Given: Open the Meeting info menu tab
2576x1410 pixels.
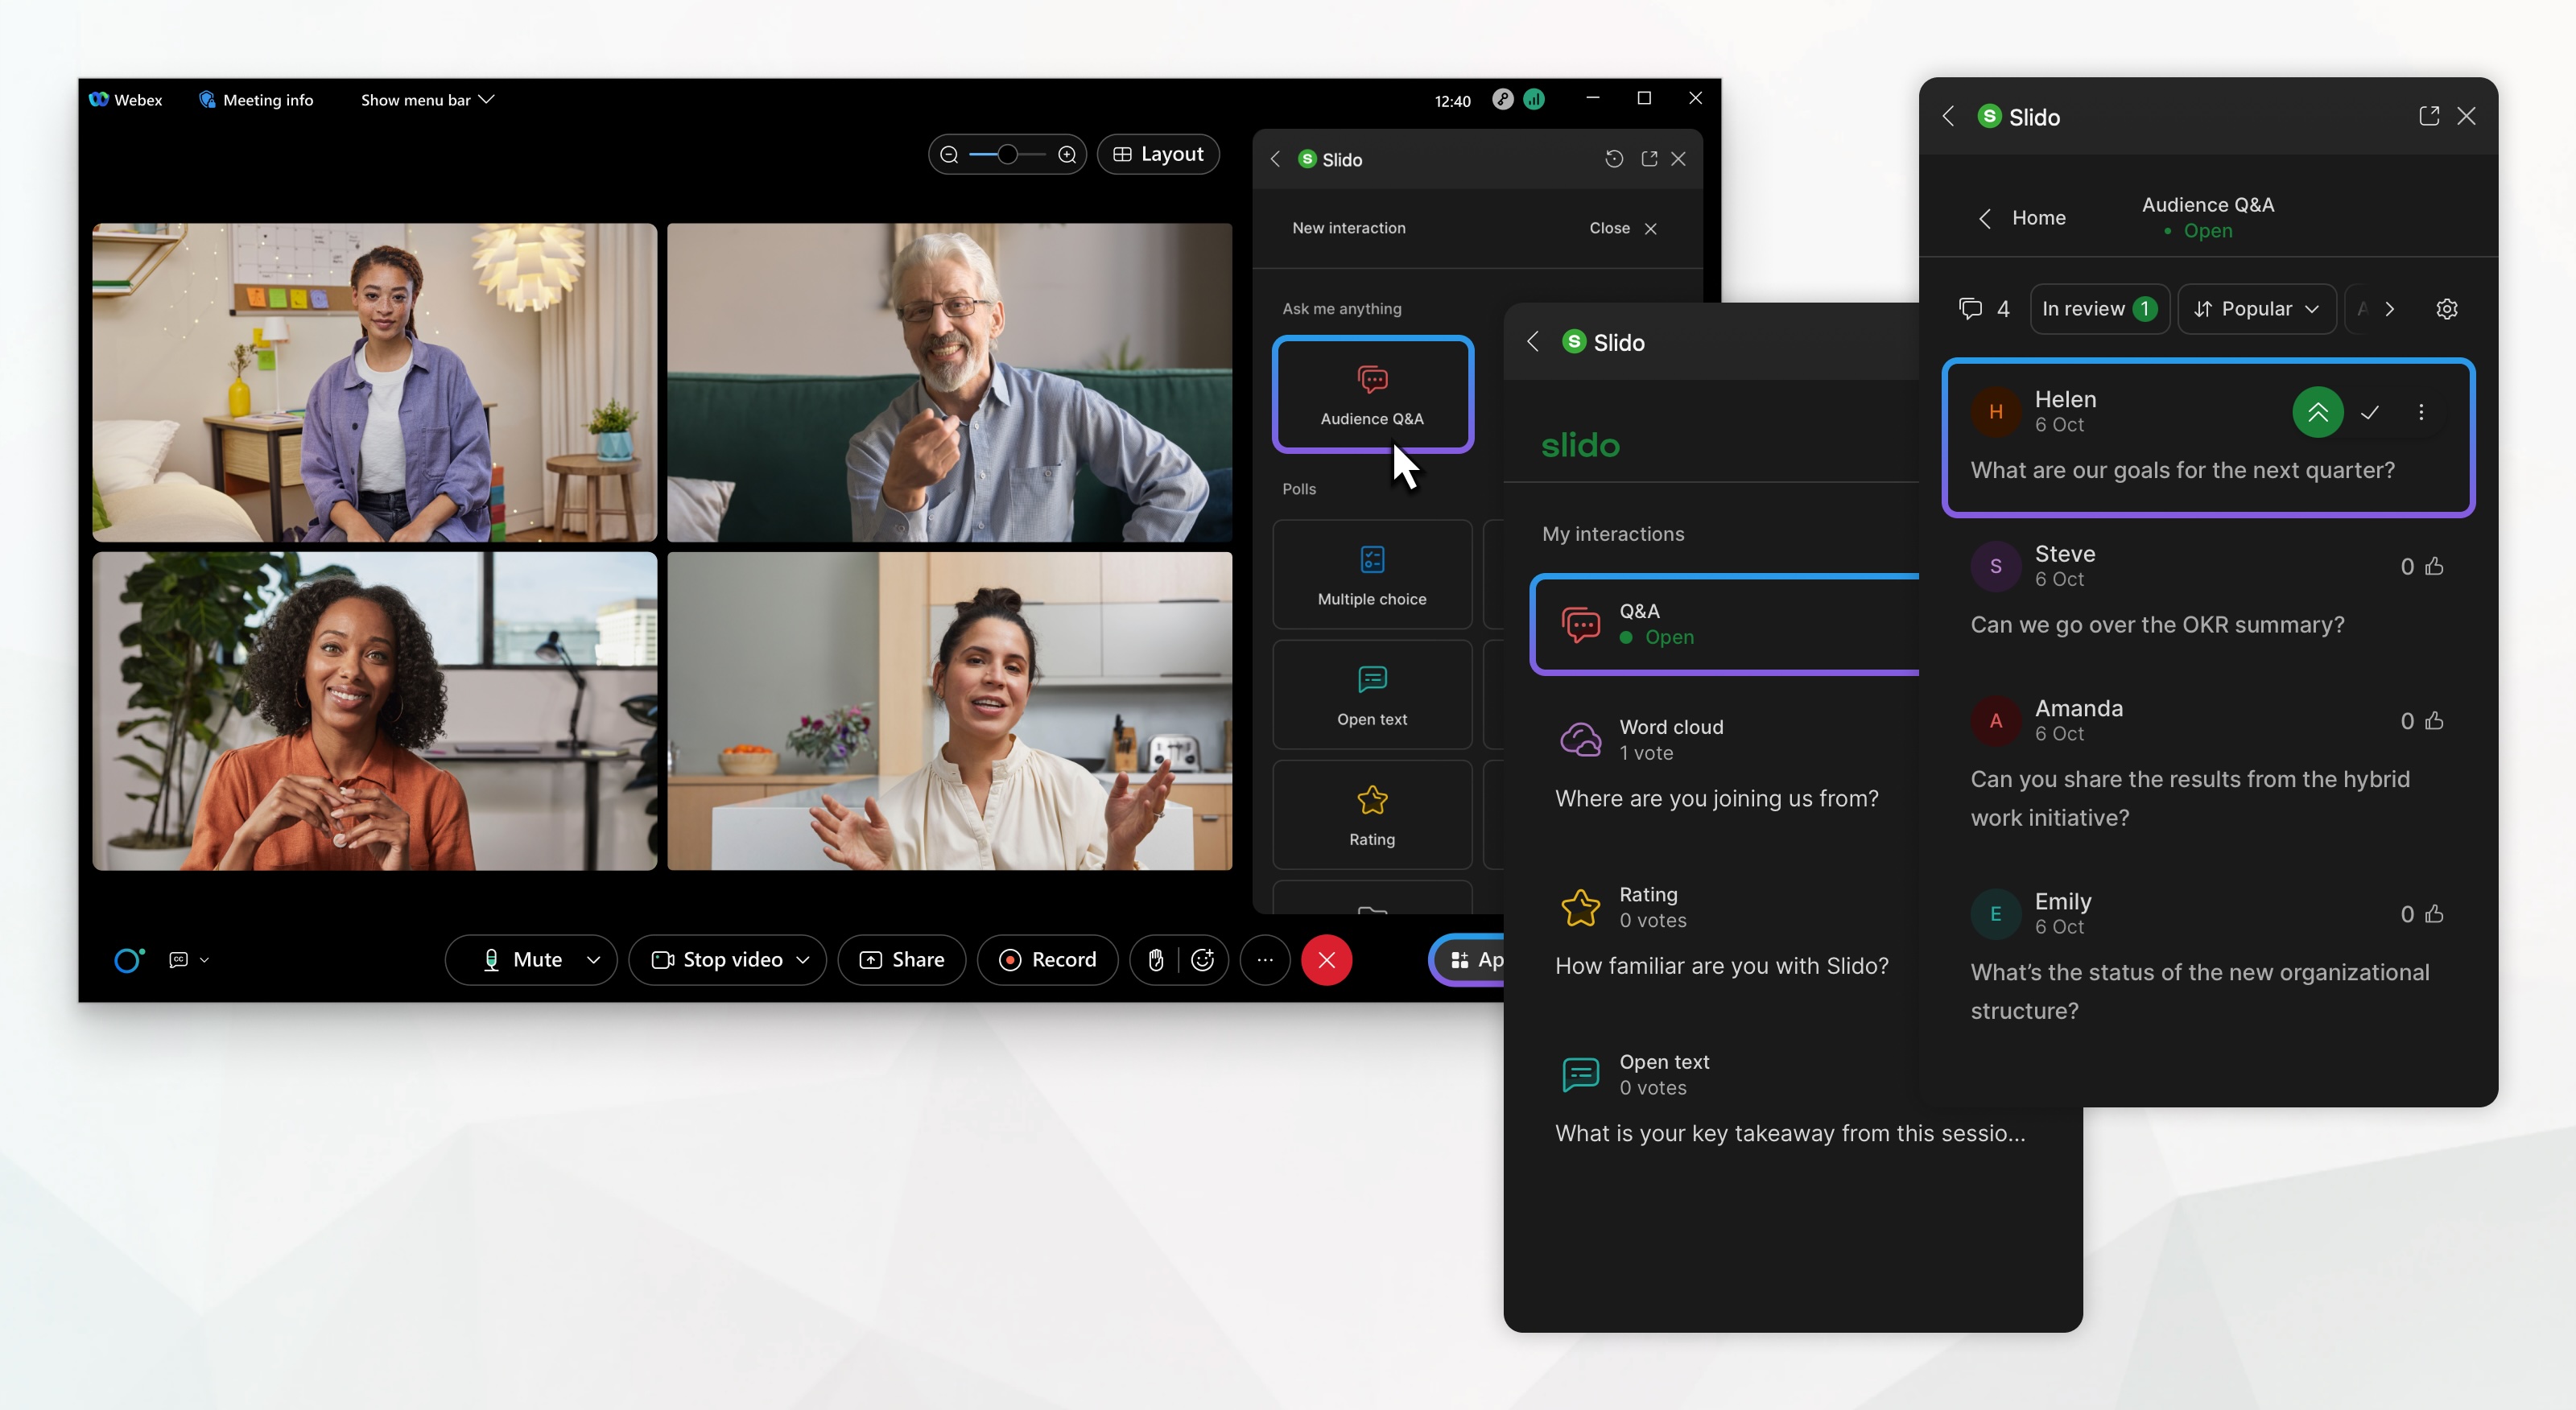Looking at the screenshot, I should tap(255, 99).
